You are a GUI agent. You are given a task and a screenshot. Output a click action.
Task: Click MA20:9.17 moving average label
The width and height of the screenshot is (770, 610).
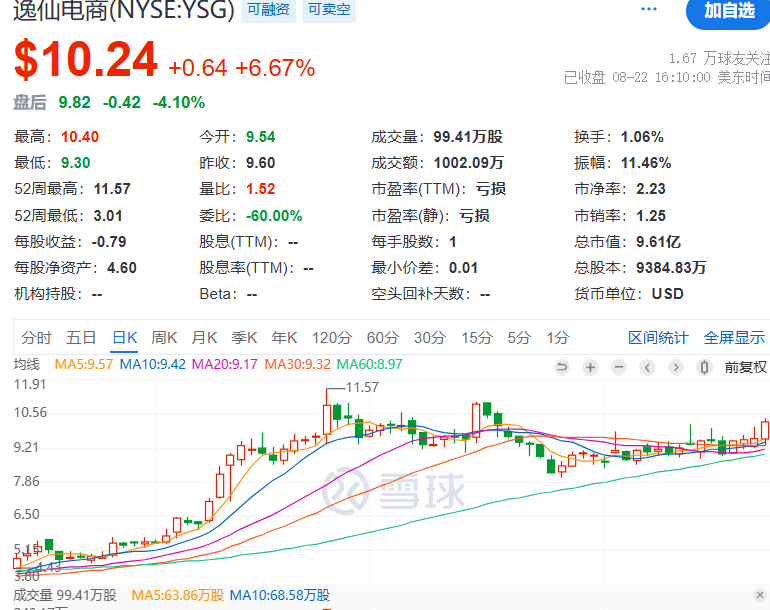(x=224, y=364)
